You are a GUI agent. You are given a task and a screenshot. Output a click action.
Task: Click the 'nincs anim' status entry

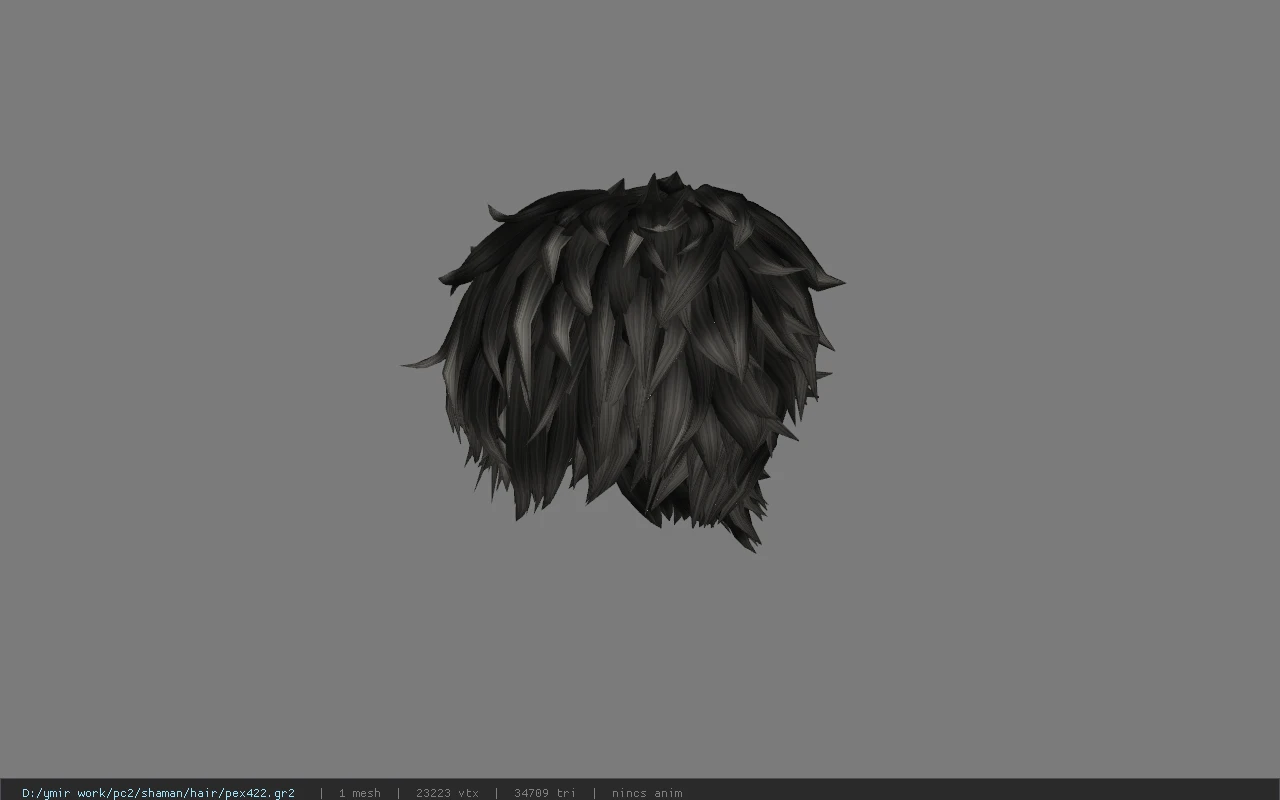(x=647, y=793)
